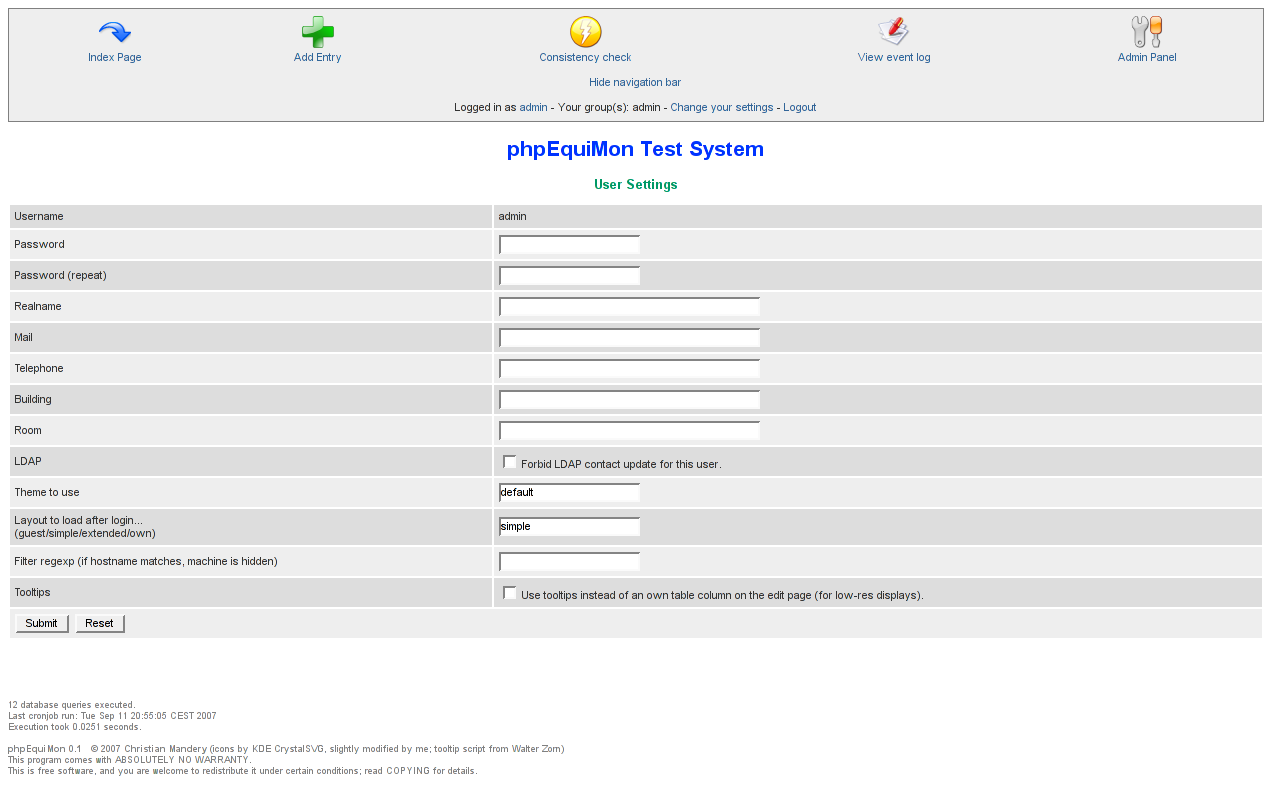Click the admin username link
The width and height of the screenshot is (1272, 787).
(533, 107)
